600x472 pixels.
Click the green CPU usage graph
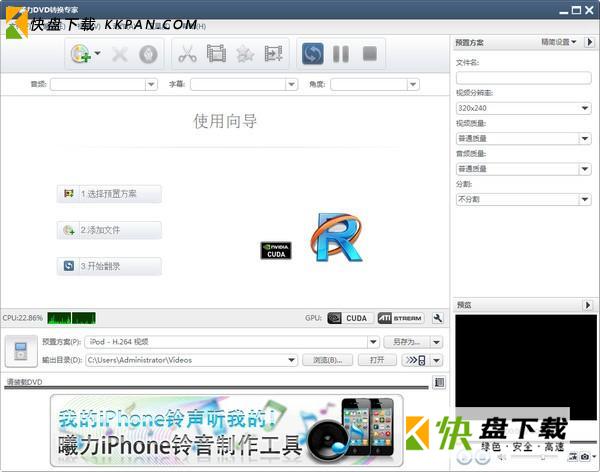pyautogui.click(x=72, y=318)
